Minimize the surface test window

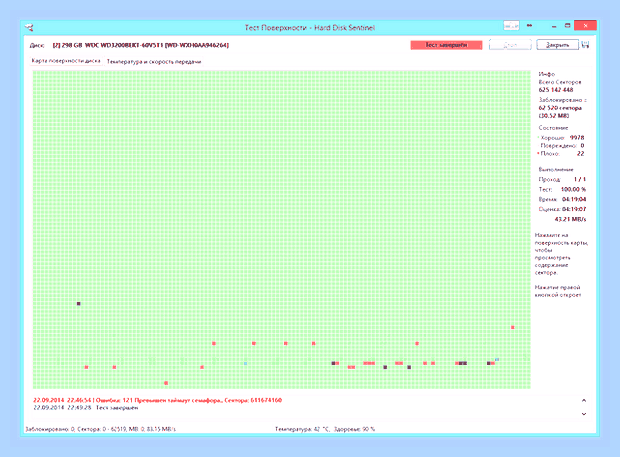[554, 26]
